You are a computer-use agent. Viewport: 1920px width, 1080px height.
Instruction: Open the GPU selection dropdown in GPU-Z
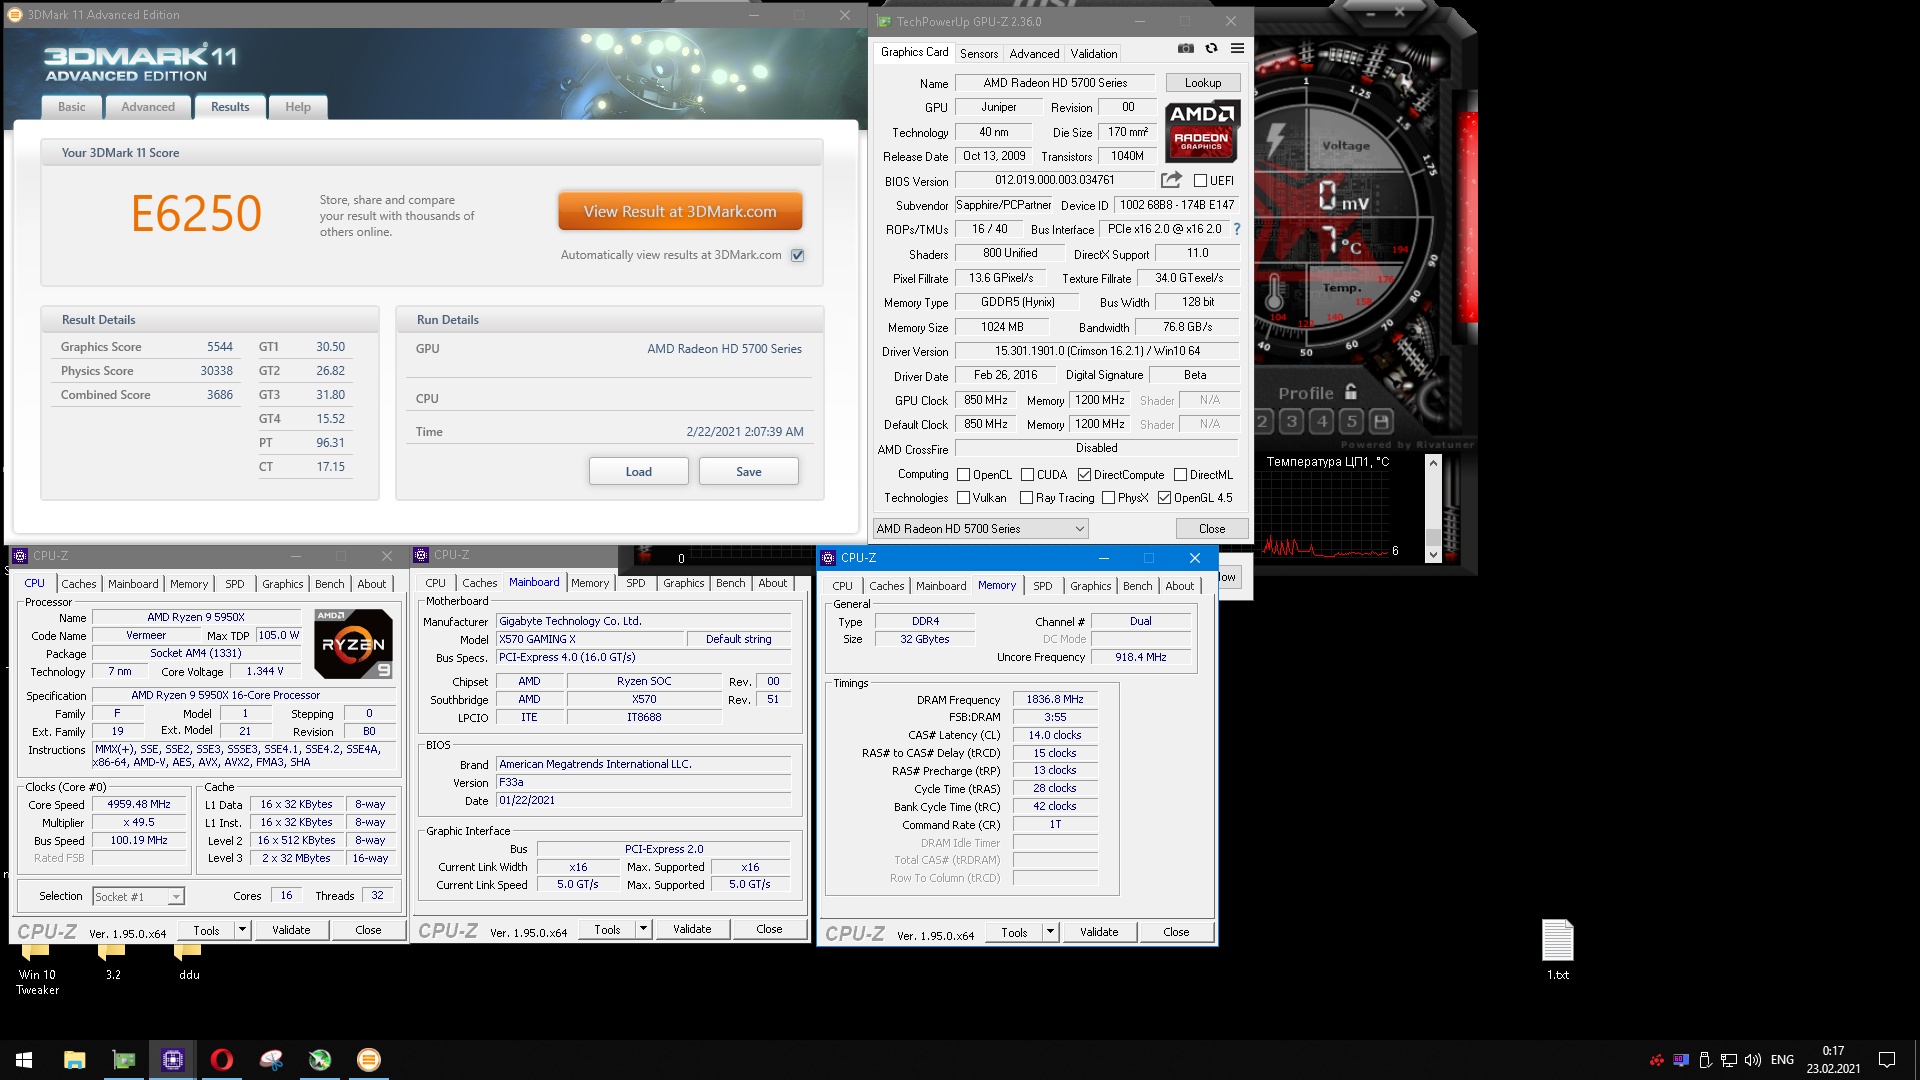tap(981, 529)
